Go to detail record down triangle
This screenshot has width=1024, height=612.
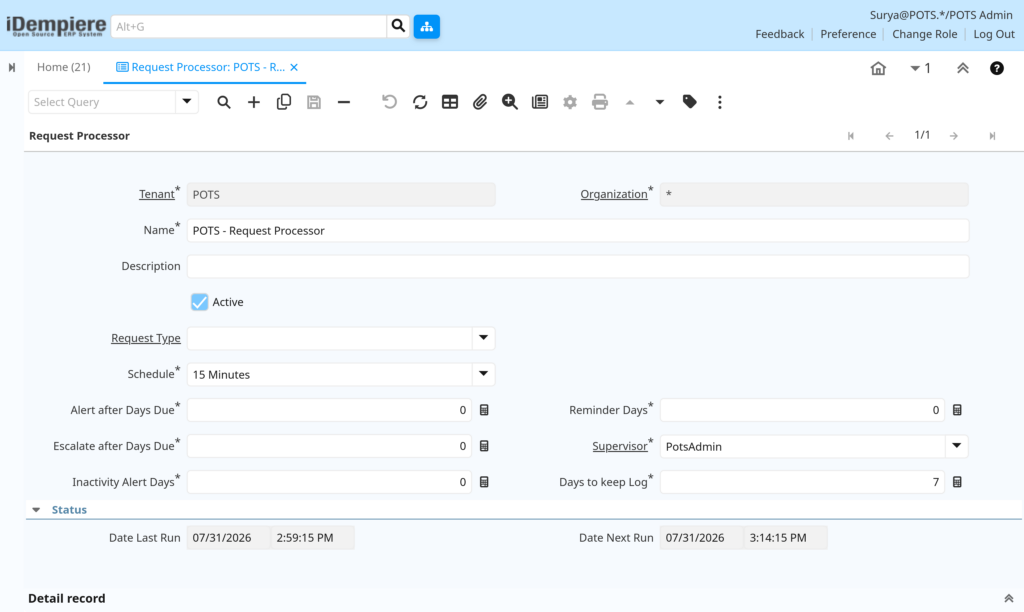click(x=660, y=102)
